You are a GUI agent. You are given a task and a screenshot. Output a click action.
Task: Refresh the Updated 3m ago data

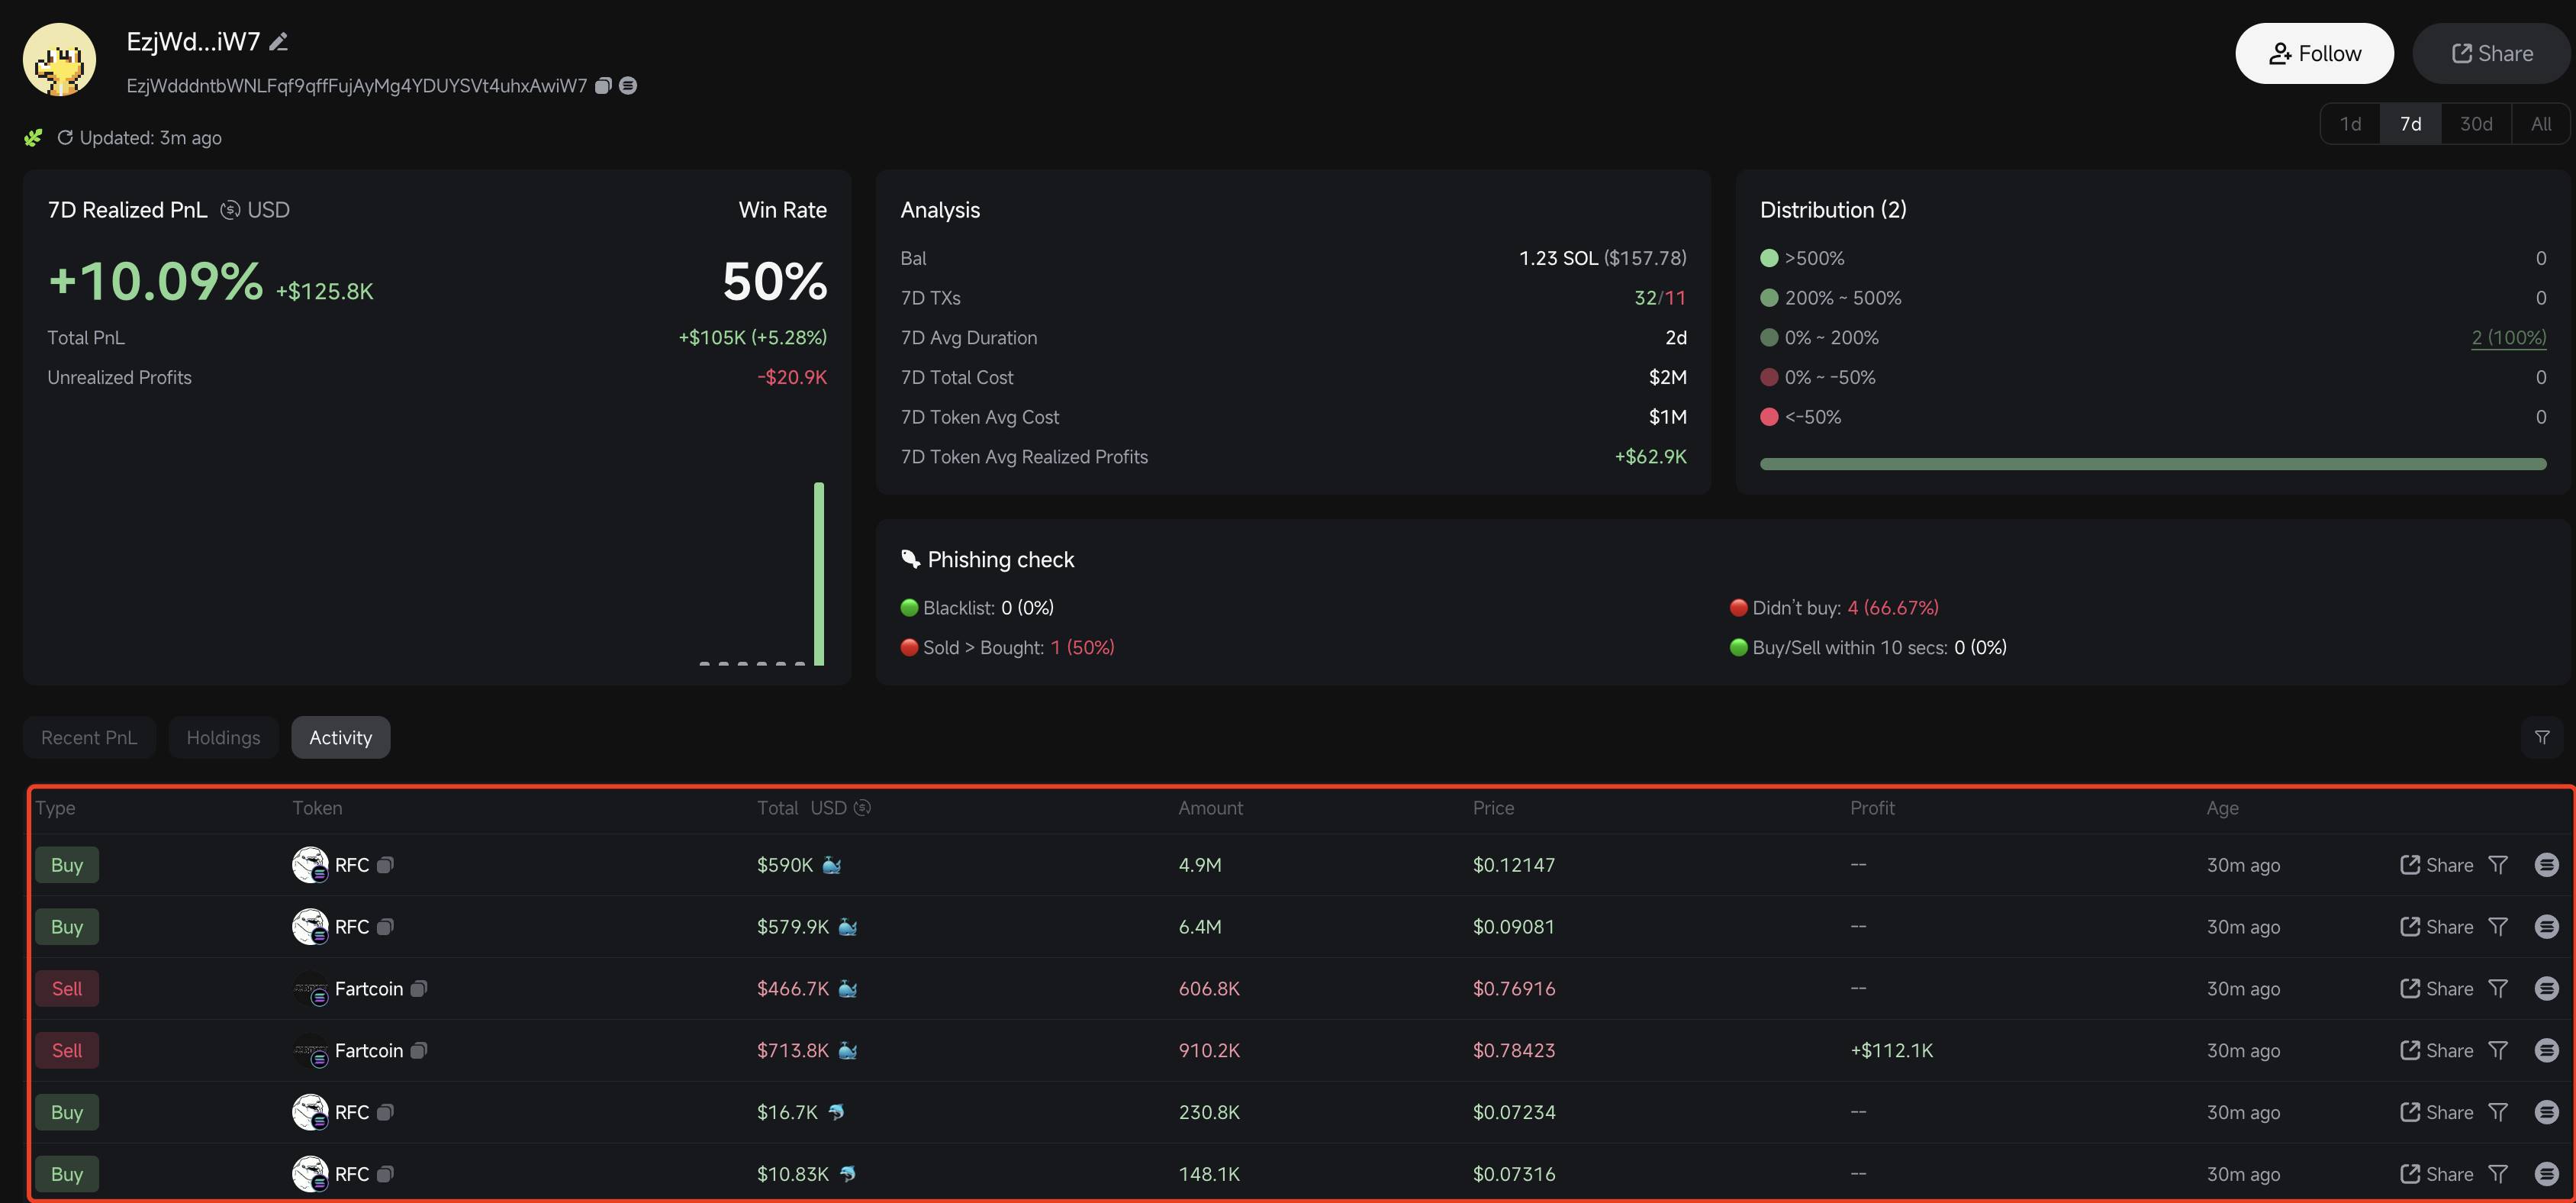[65, 138]
